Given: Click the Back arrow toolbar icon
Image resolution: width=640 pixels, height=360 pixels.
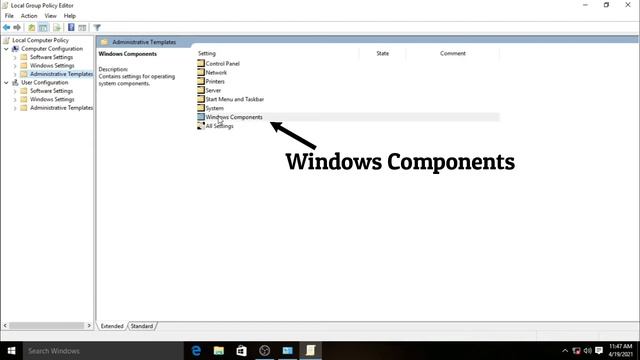Looking at the screenshot, I should (x=7, y=27).
